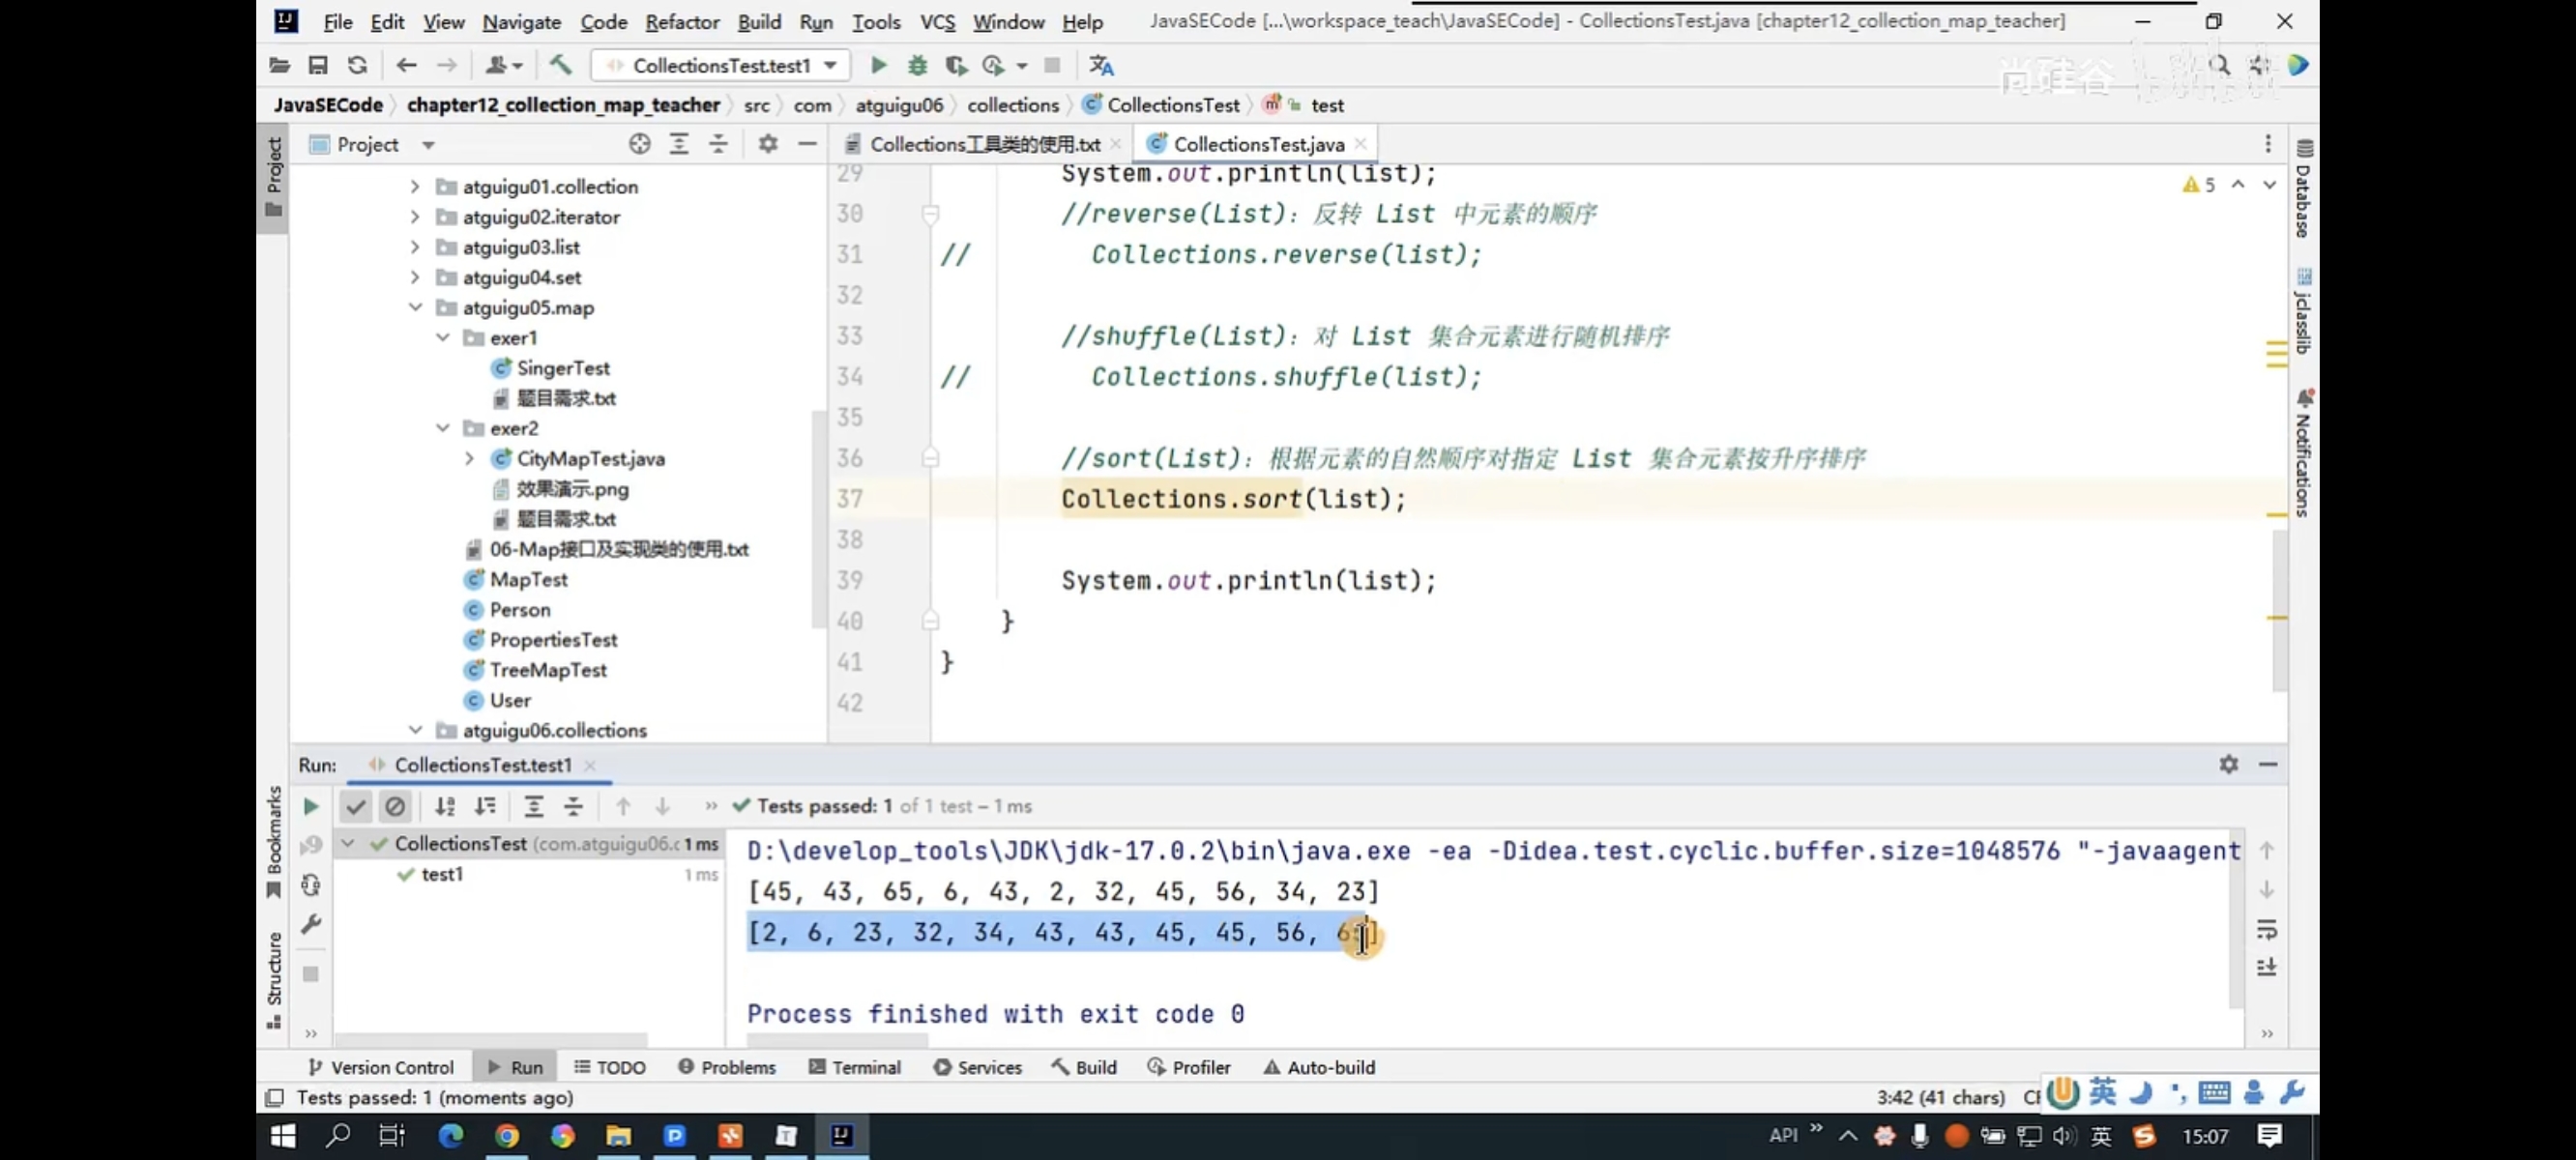Open Problems tool window

coord(727,1067)
